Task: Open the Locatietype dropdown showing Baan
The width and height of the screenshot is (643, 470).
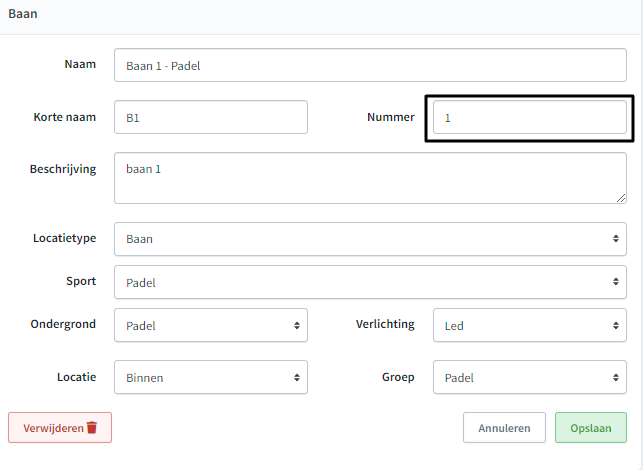Action: point(370,239)
